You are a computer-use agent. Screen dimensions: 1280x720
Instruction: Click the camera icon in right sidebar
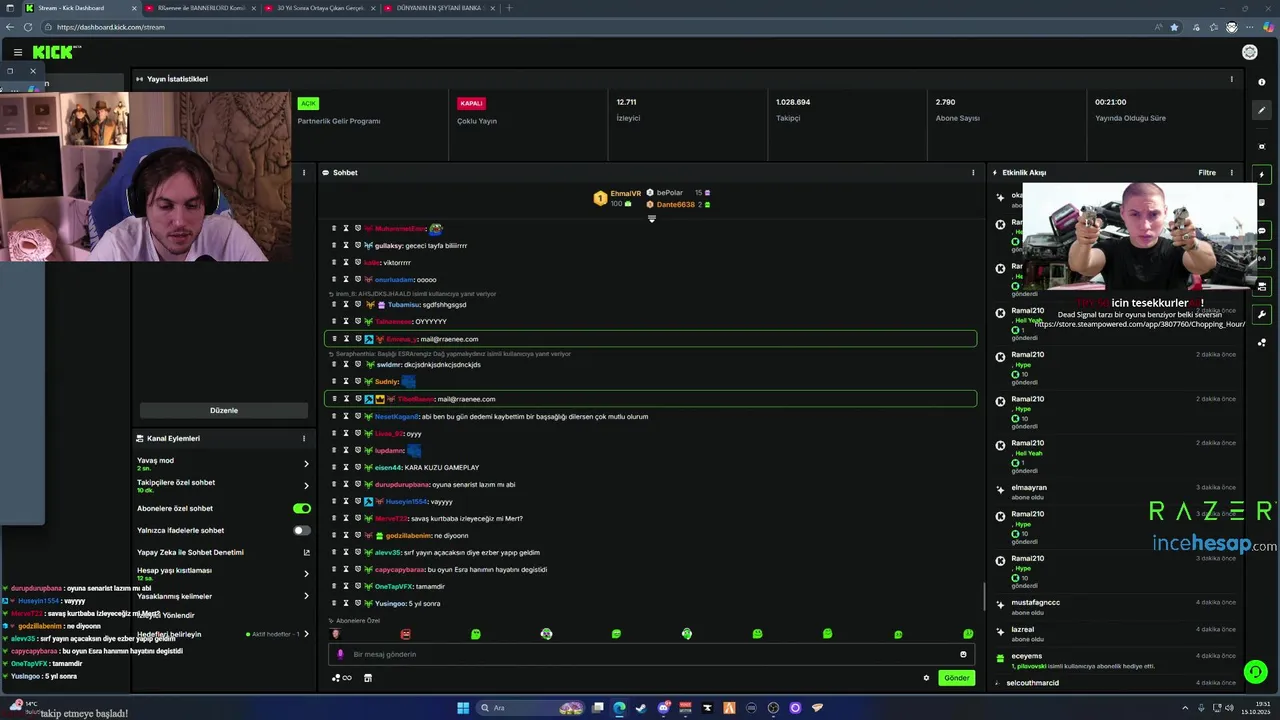point(1262,146)
